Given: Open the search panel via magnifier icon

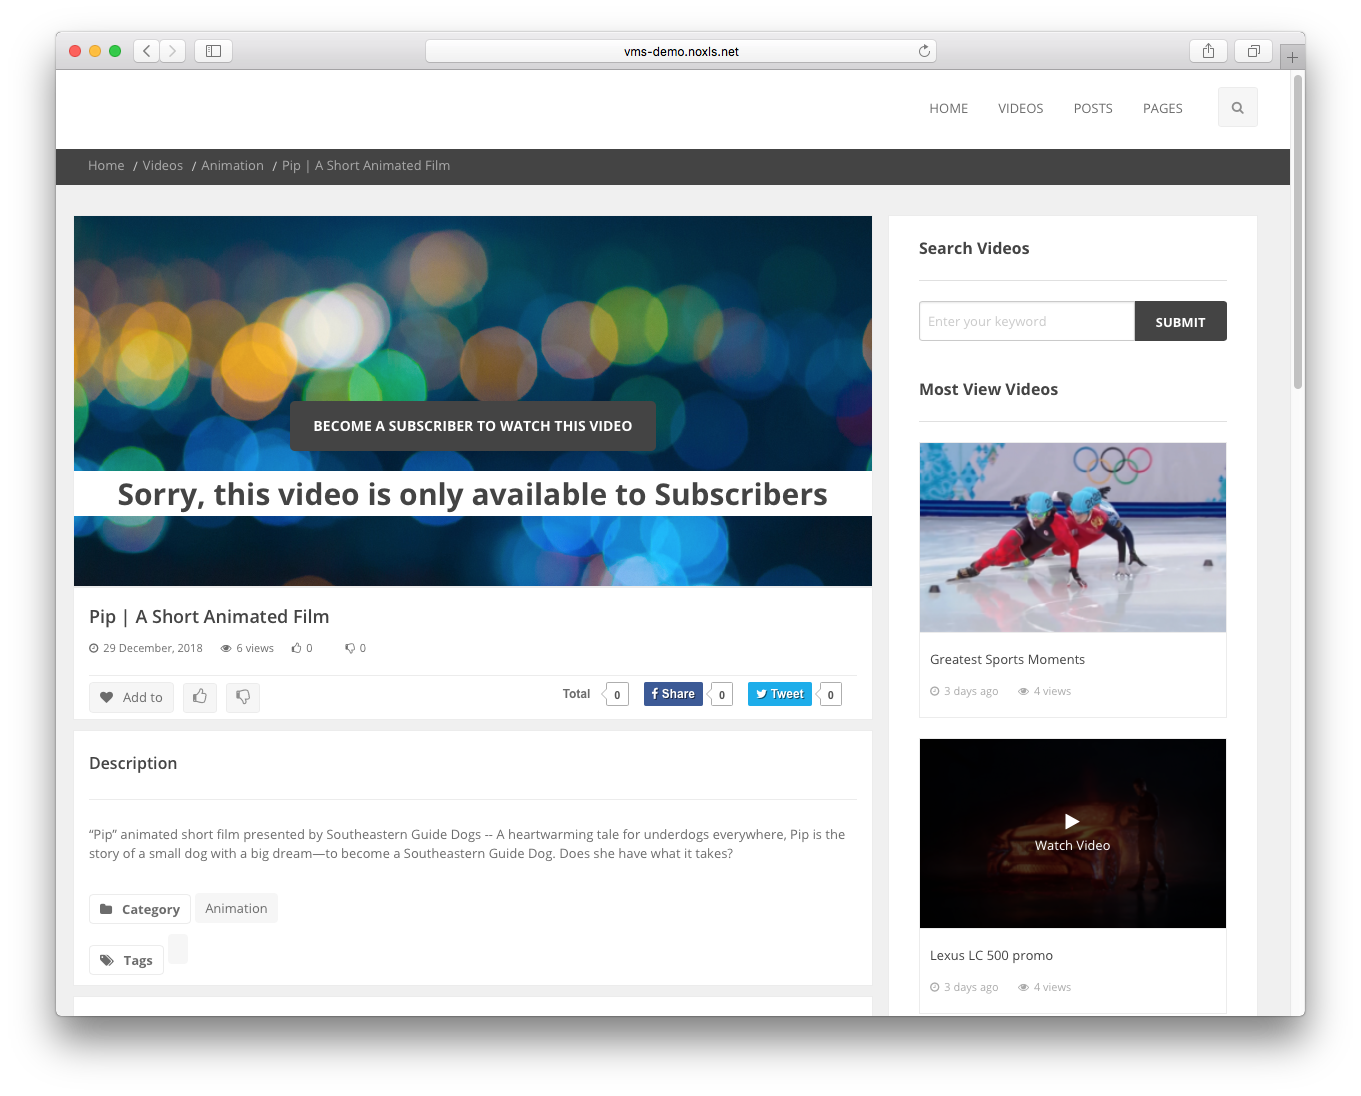Looking at the screenshot, I should click(1237, 107).
